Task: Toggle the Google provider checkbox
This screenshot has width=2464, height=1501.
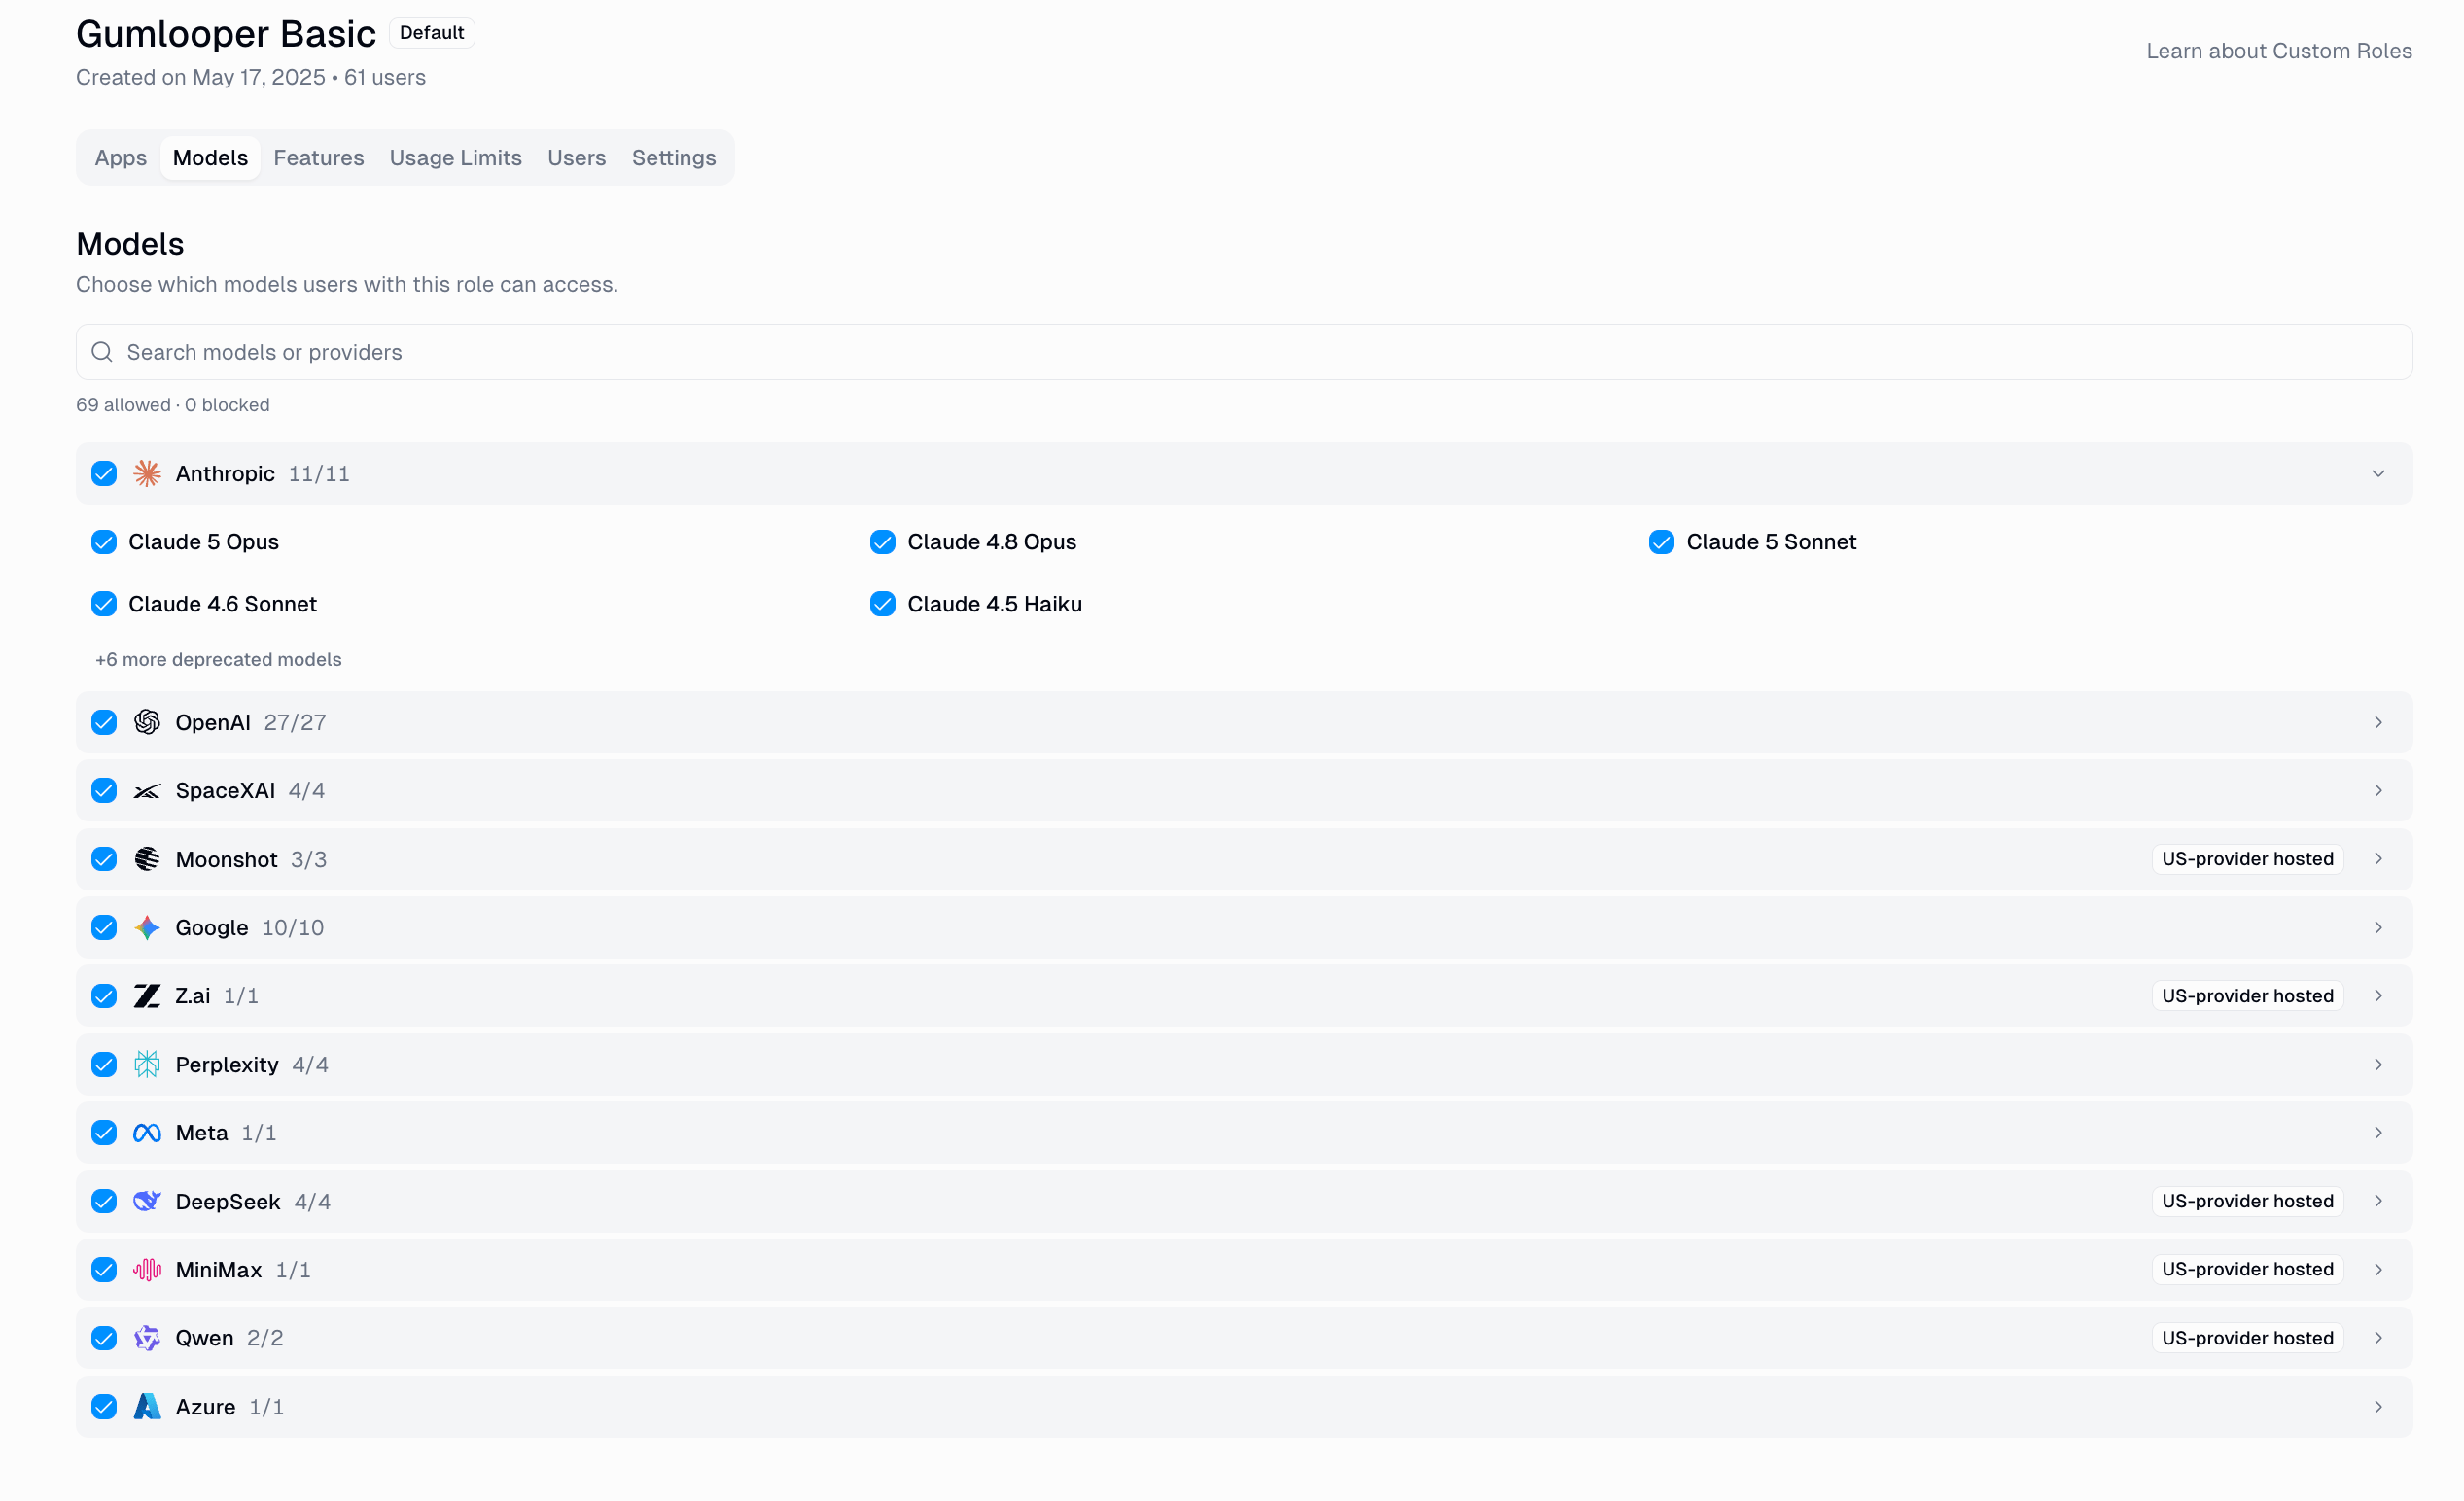Action: click(104, 928)
